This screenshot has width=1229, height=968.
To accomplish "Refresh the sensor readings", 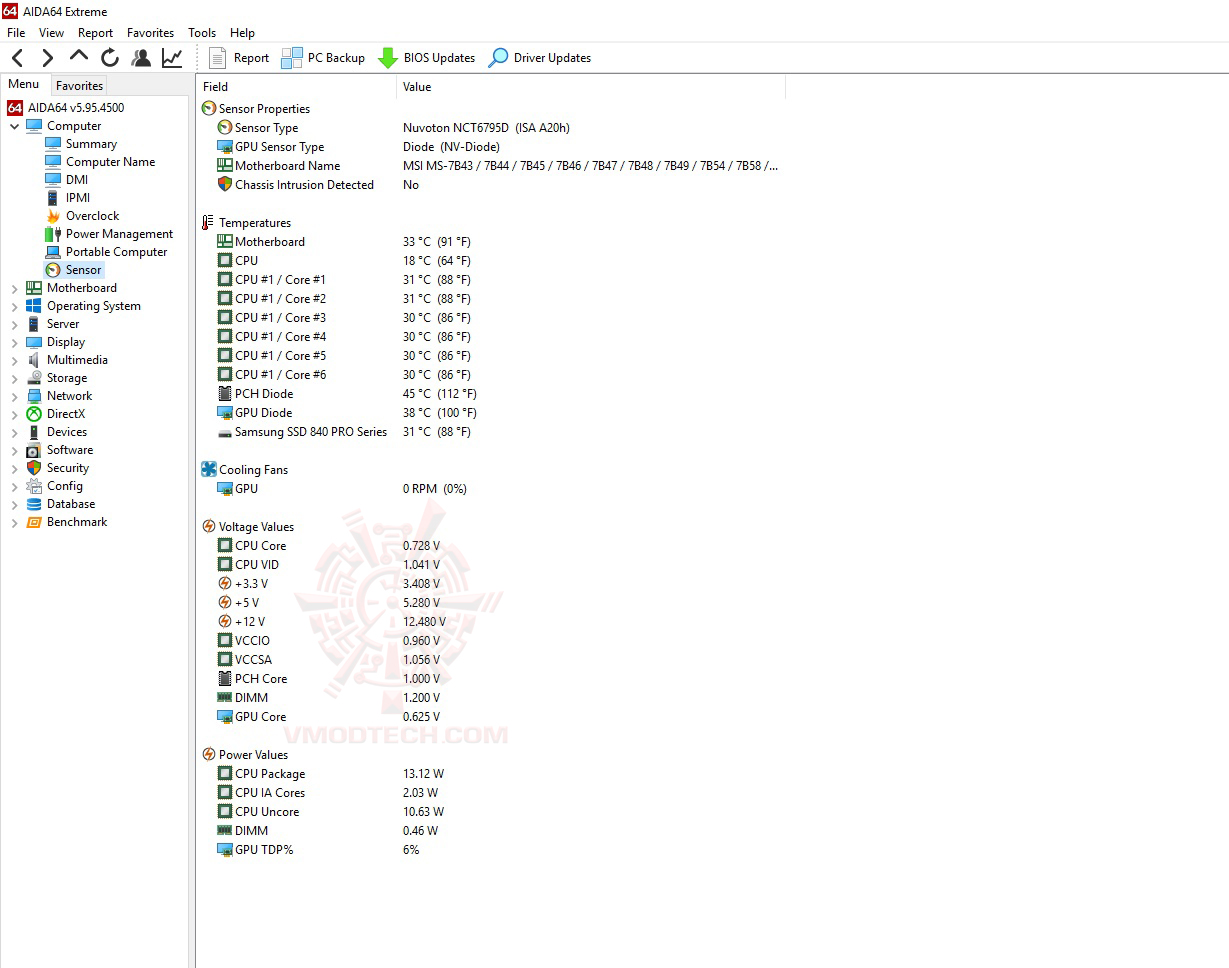I will click(110, 58).
